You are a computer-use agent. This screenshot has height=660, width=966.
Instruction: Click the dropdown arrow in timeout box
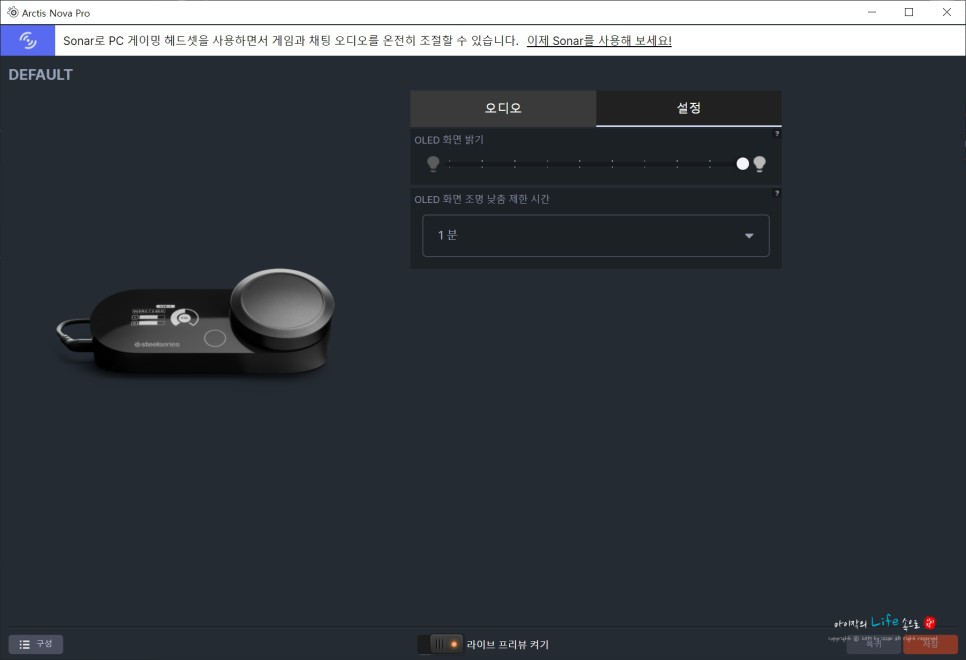pyautogui.click(x=749, y=236)
